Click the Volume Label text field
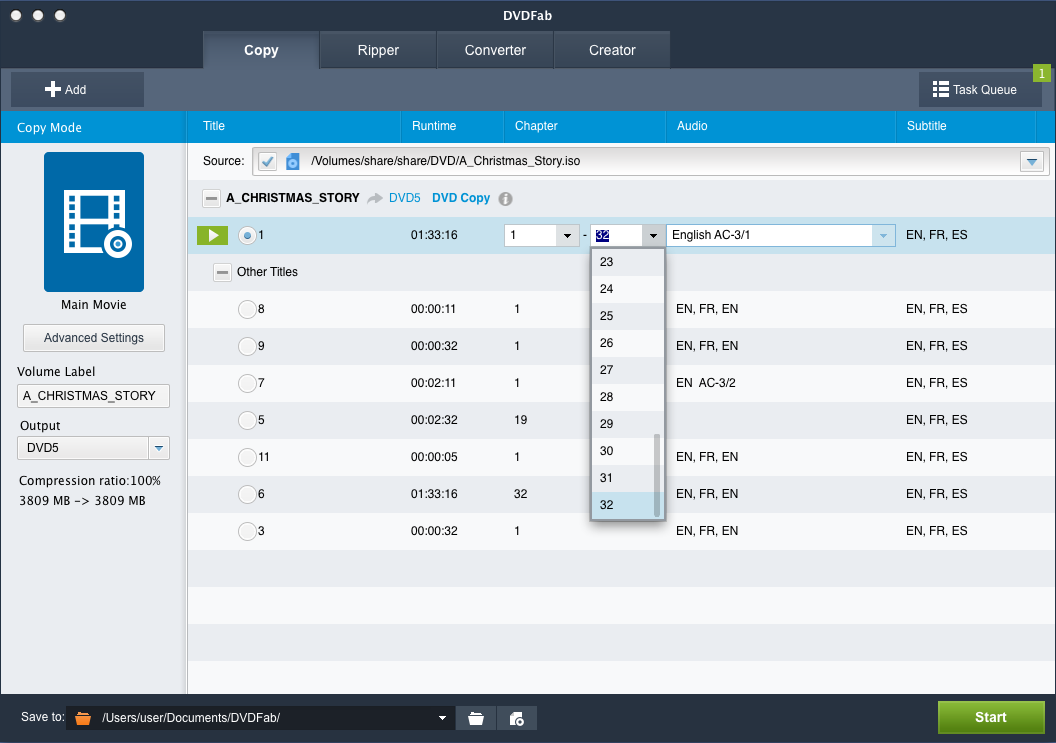 click(94, 396)
